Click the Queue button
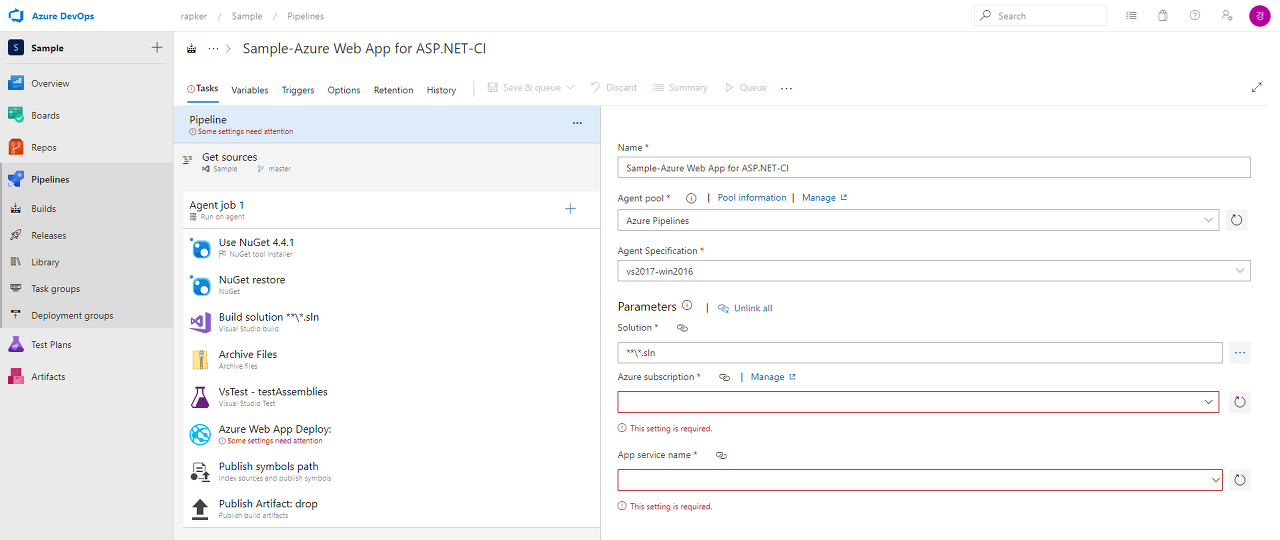 click(745, 88)
